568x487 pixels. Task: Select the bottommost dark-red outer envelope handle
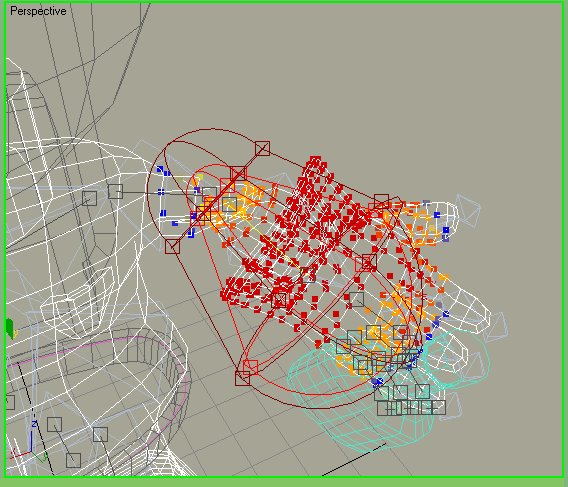[x=242, y=379]
